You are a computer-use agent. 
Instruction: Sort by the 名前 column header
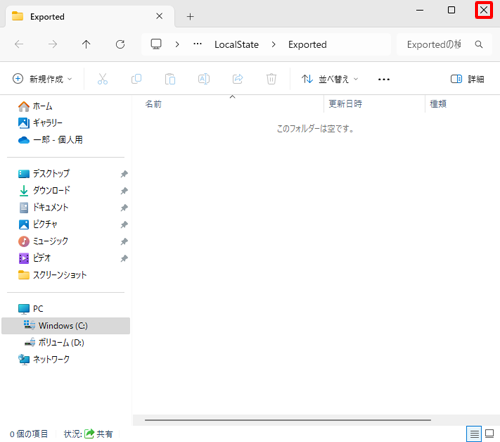pos(153,104)
